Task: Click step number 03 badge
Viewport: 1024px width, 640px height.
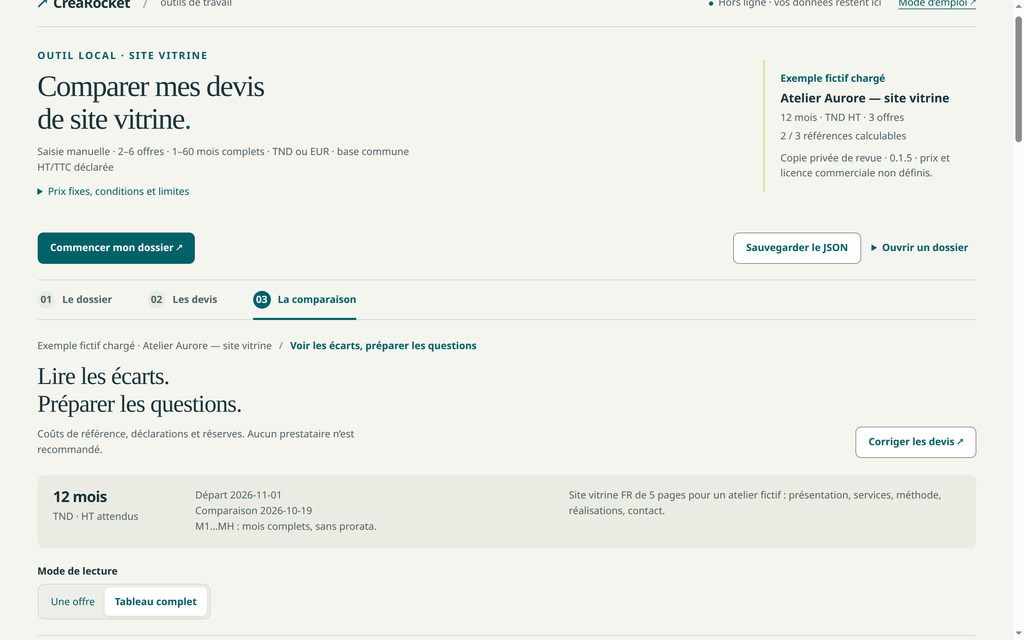Action: coord(262,300)
